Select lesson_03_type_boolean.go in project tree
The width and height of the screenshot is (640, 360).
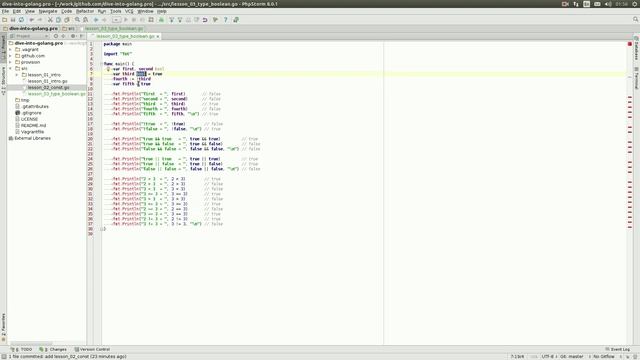(x=56, y=94)
